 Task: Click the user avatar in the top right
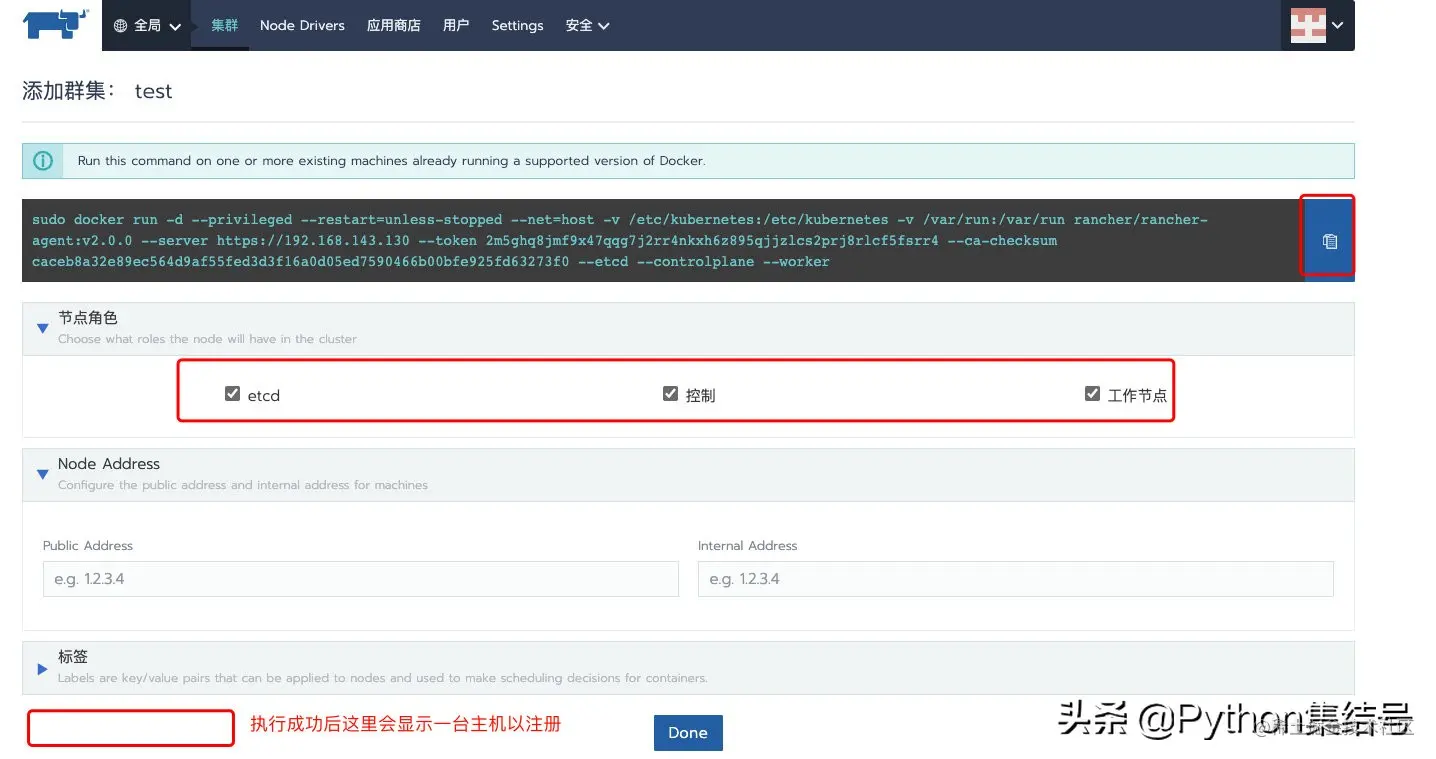(1310, 25)
